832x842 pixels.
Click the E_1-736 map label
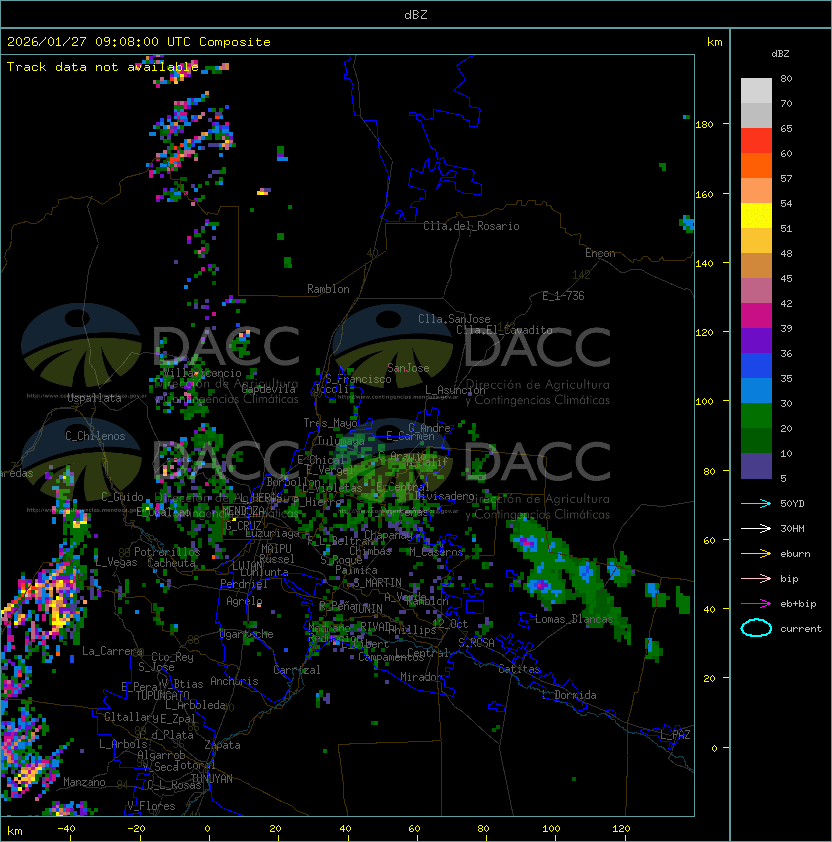(563, 296)
